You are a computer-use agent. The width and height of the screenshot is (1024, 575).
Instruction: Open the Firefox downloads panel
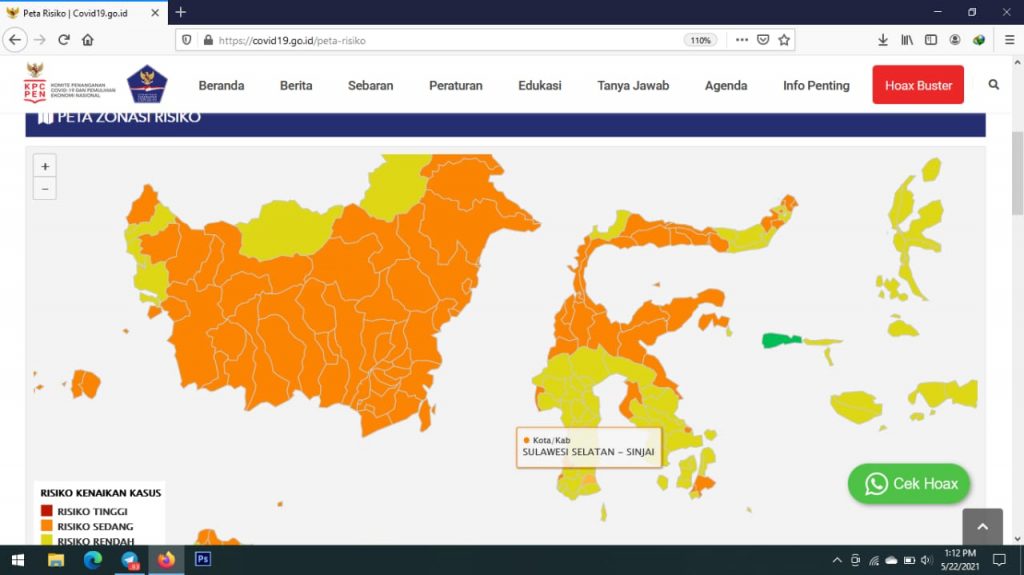883,40
